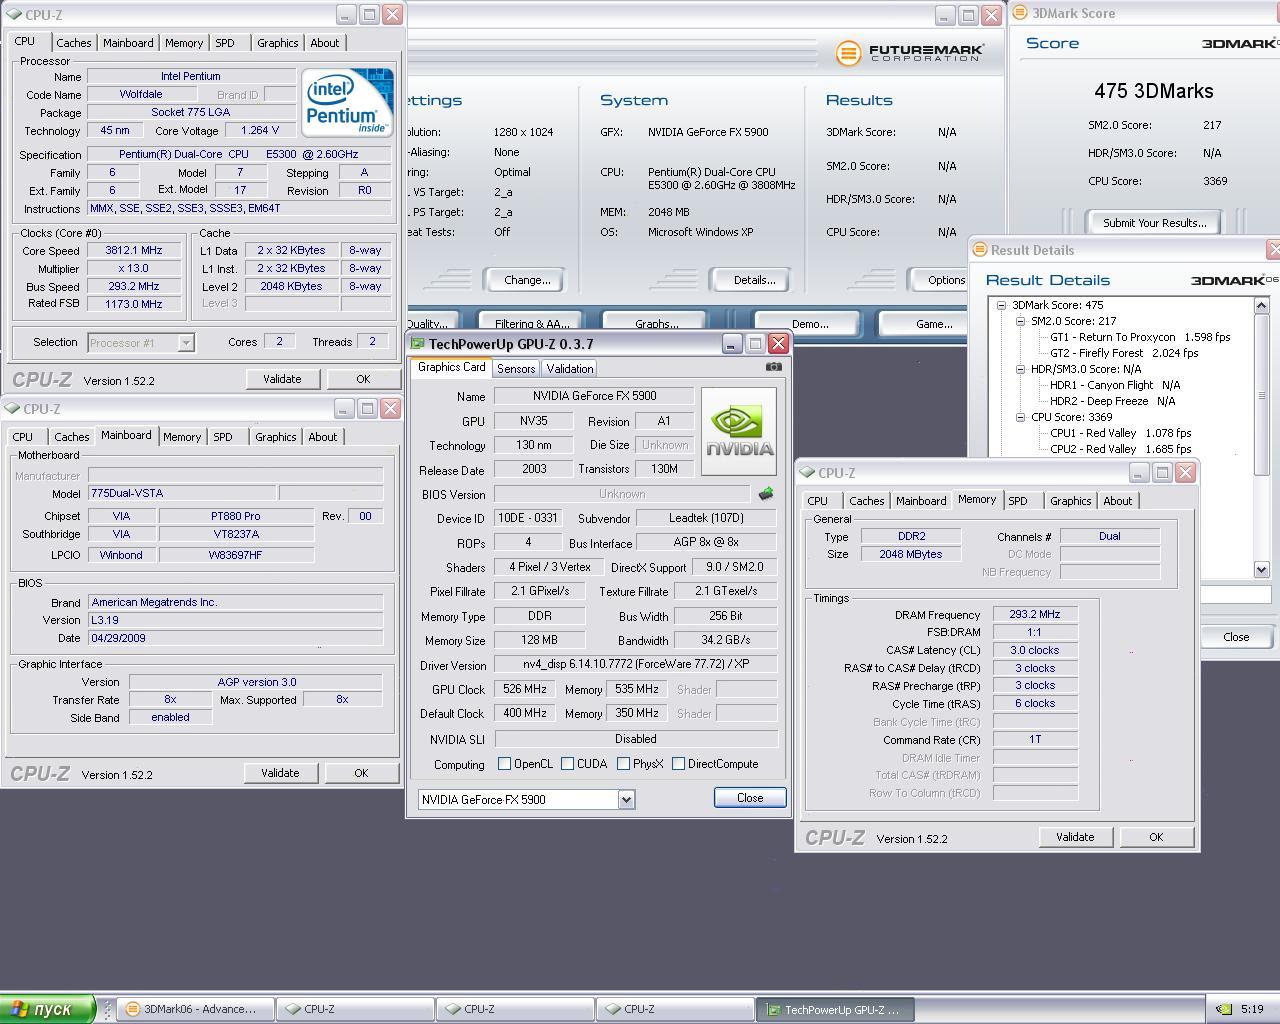Open About tab in Mainboard CPU-Z window
This screenshot has width=1280, height=1024.
[322, 437]
